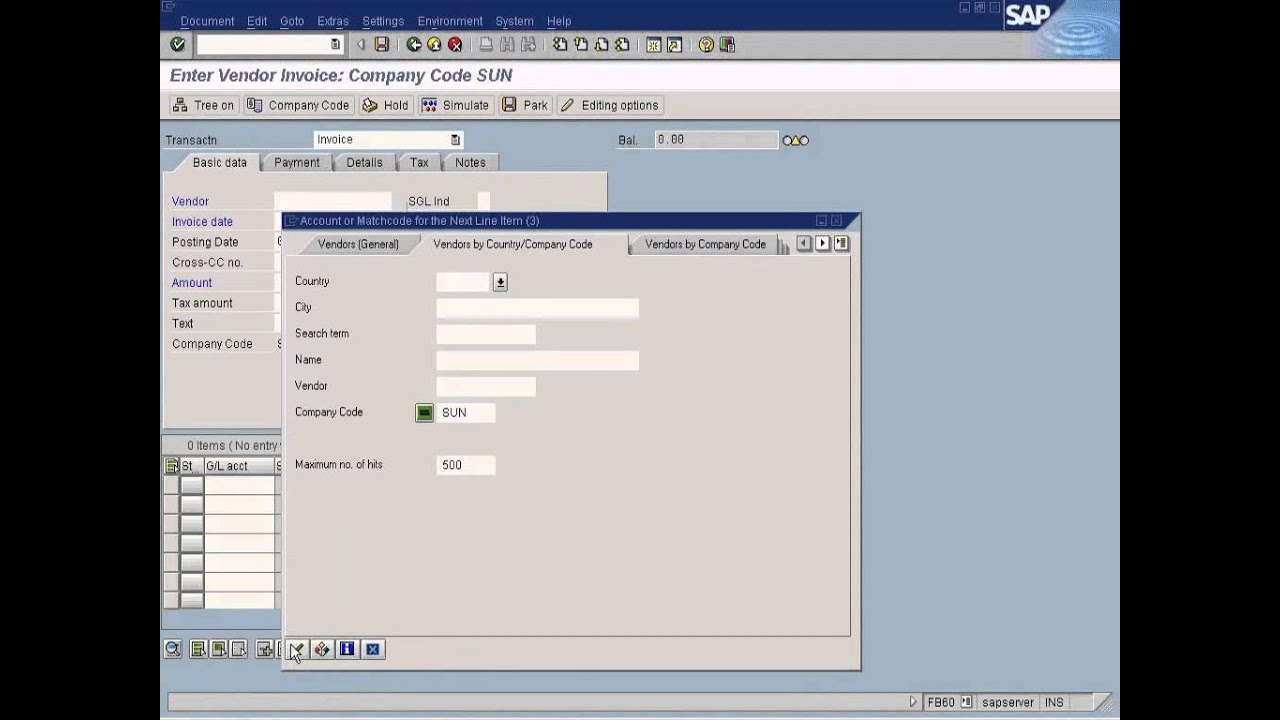The image size is (1280, 720).
Task: Open the Document menu
Action: (207, 21)
